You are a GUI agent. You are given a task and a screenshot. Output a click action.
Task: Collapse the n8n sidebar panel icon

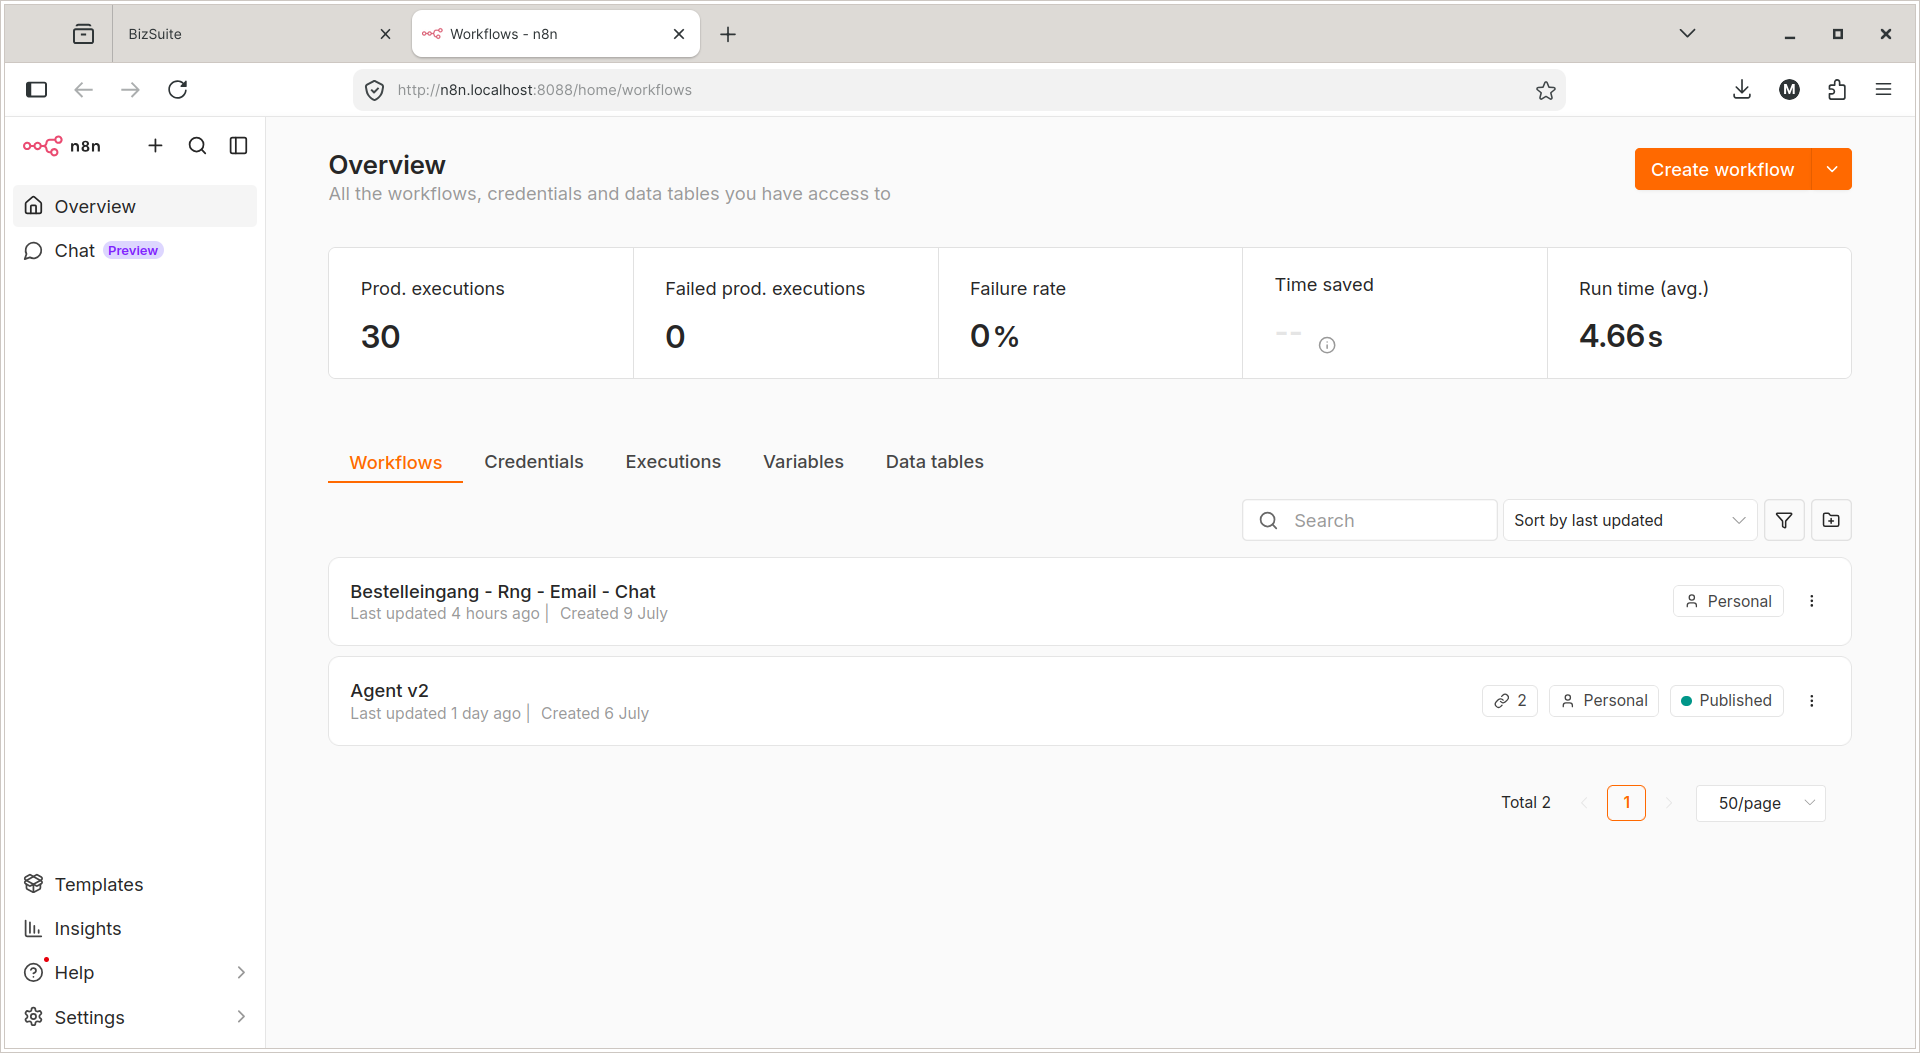[238, 146]
